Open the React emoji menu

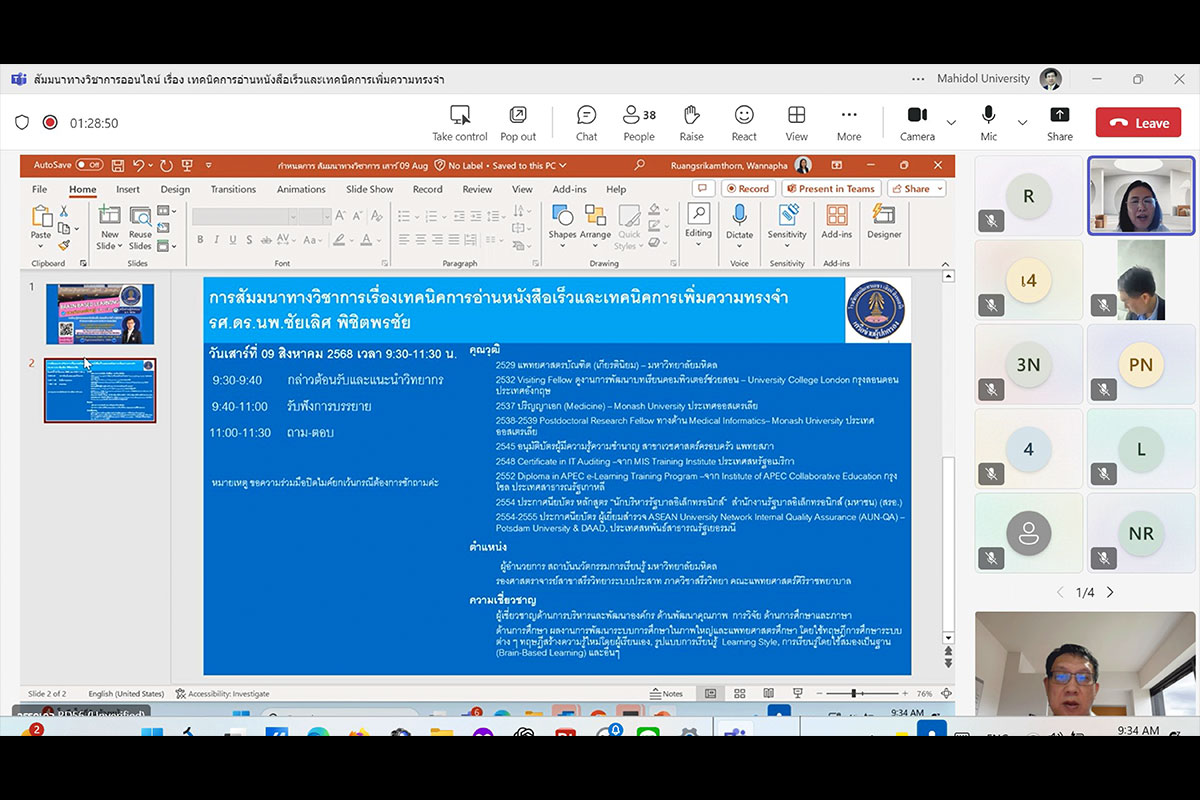pyautogui.click(x=744, y=123)
